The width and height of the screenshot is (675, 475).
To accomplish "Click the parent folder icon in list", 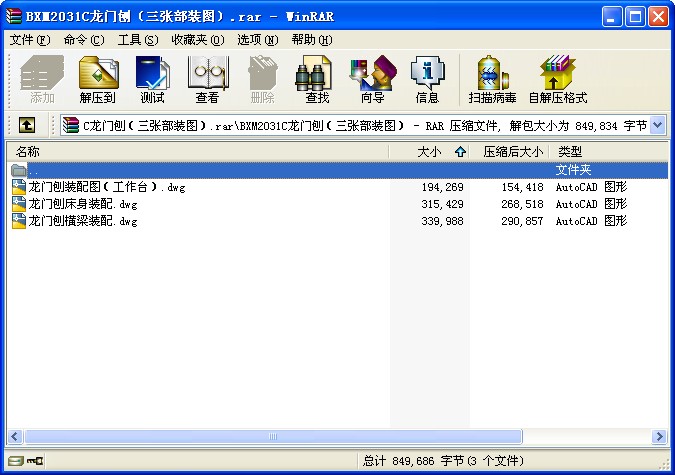I will point(19,170).
